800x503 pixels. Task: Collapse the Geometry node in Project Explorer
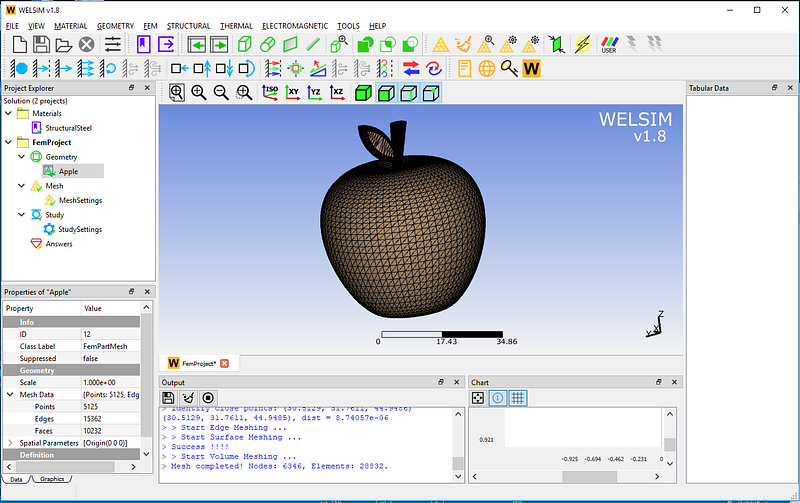[x=22, y=157]
